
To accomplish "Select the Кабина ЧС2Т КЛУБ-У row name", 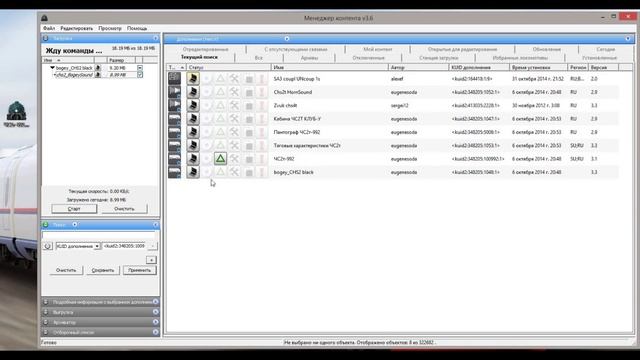I will (x=297, y=119).
